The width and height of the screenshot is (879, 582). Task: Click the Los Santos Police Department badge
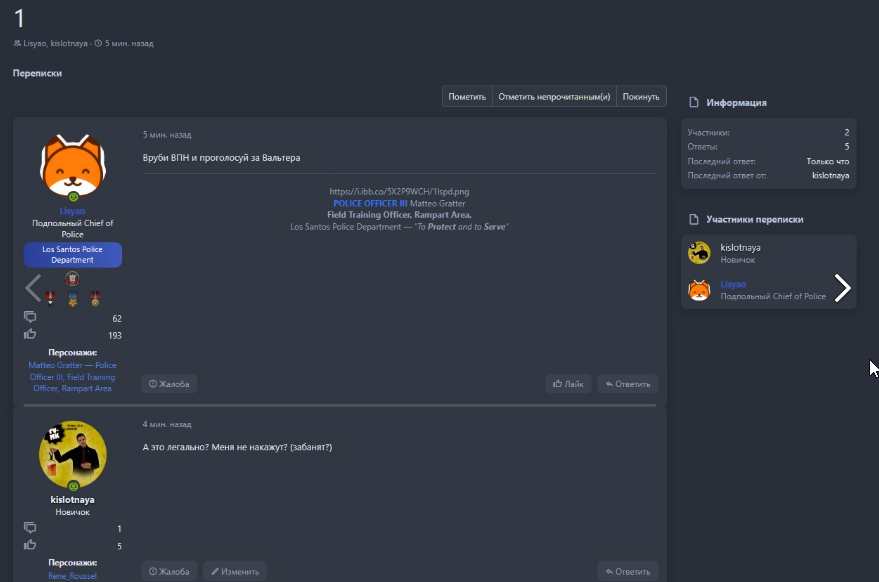click(72, 254)
